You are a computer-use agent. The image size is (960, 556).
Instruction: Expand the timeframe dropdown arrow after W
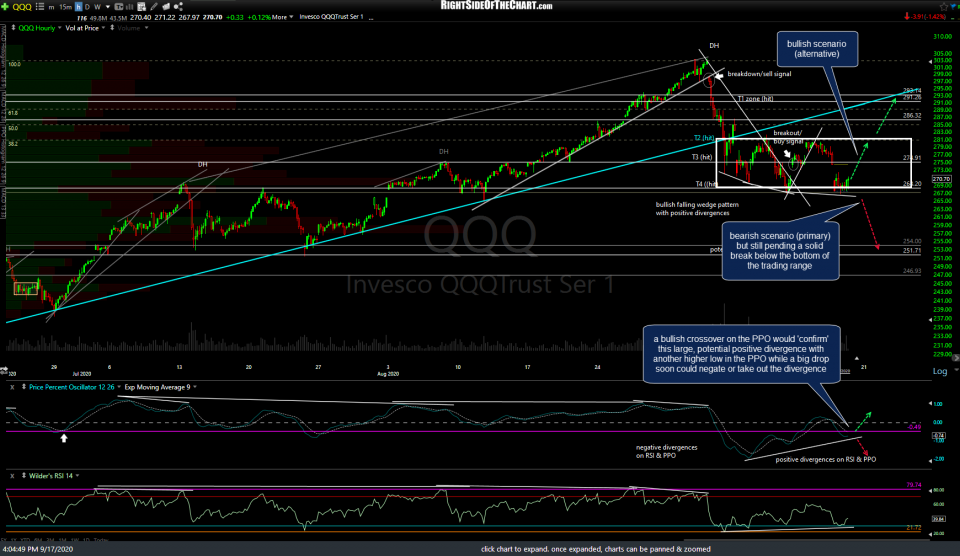coord(108,7)
